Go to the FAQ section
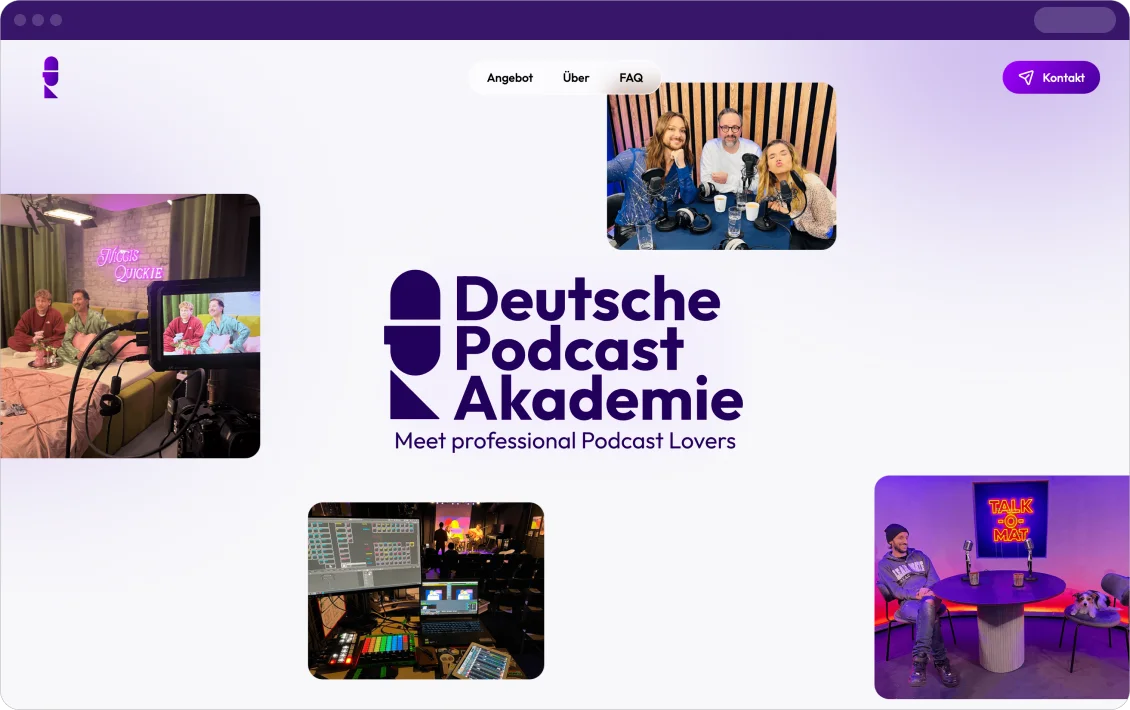The height and width of the screenshot is (710, 1130). (631, 78)
